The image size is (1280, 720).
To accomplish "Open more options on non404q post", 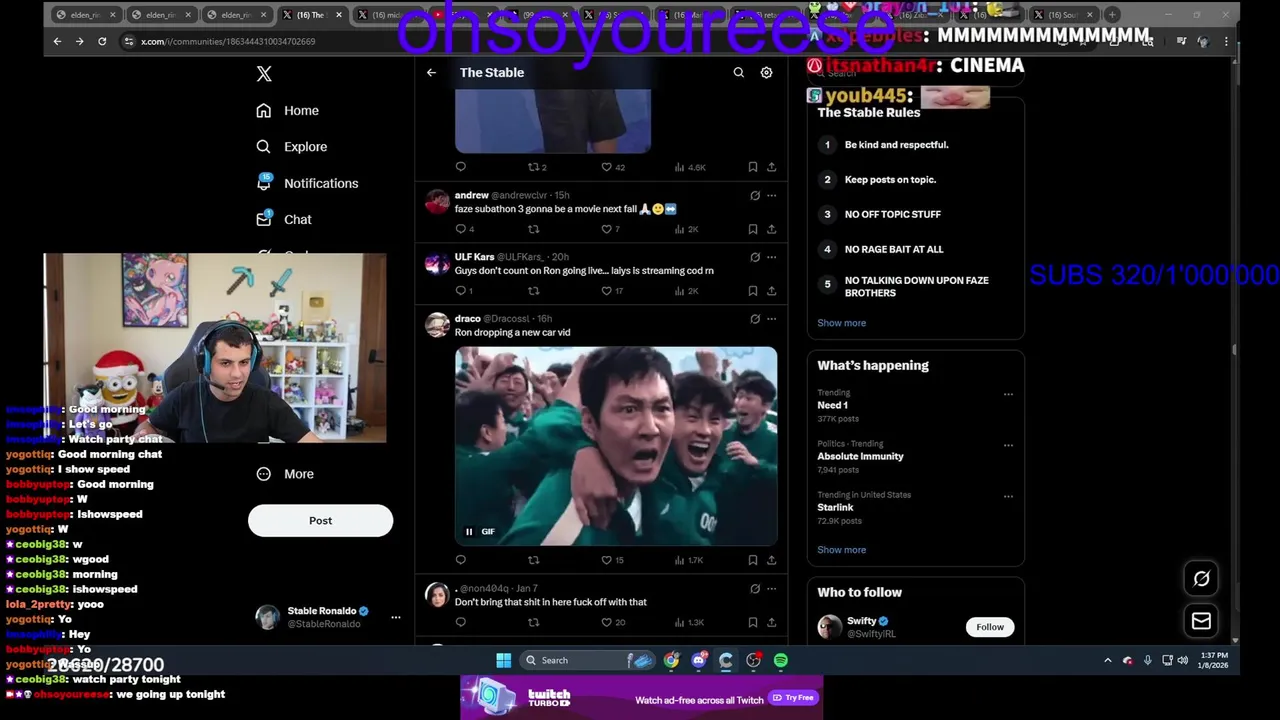I will (x=771, y=589).
